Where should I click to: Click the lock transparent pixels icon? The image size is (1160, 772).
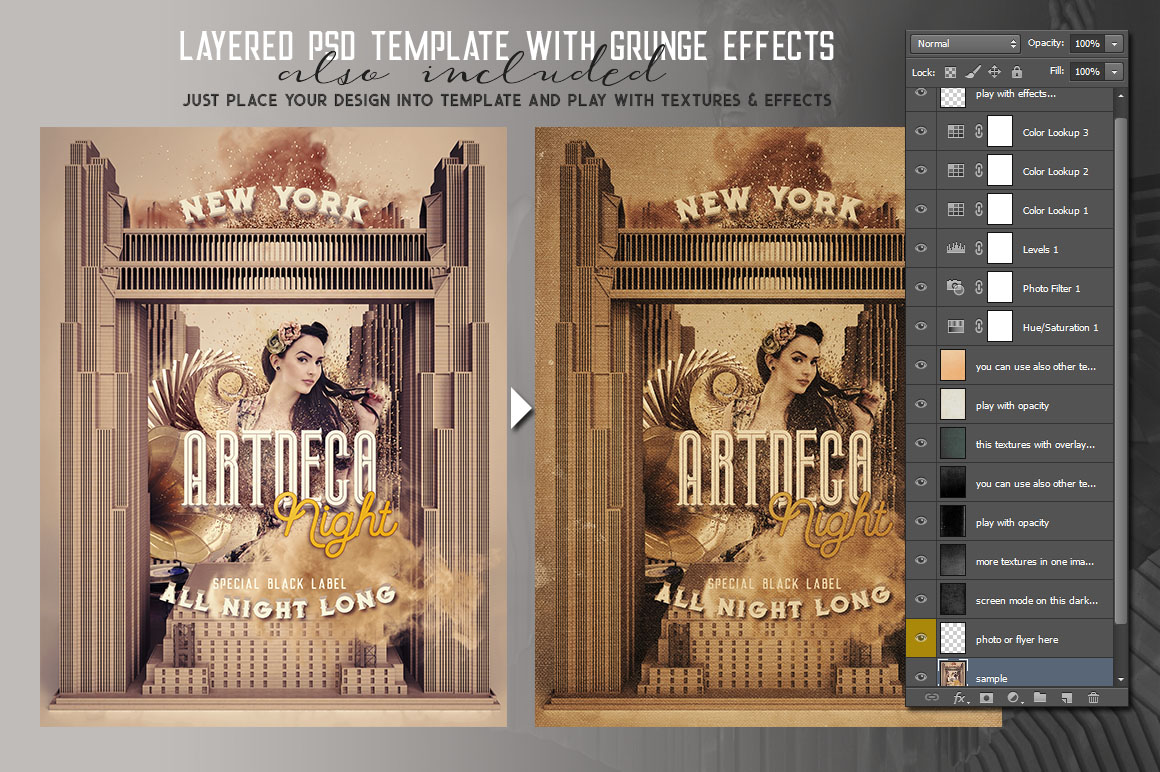coord(950,72)
